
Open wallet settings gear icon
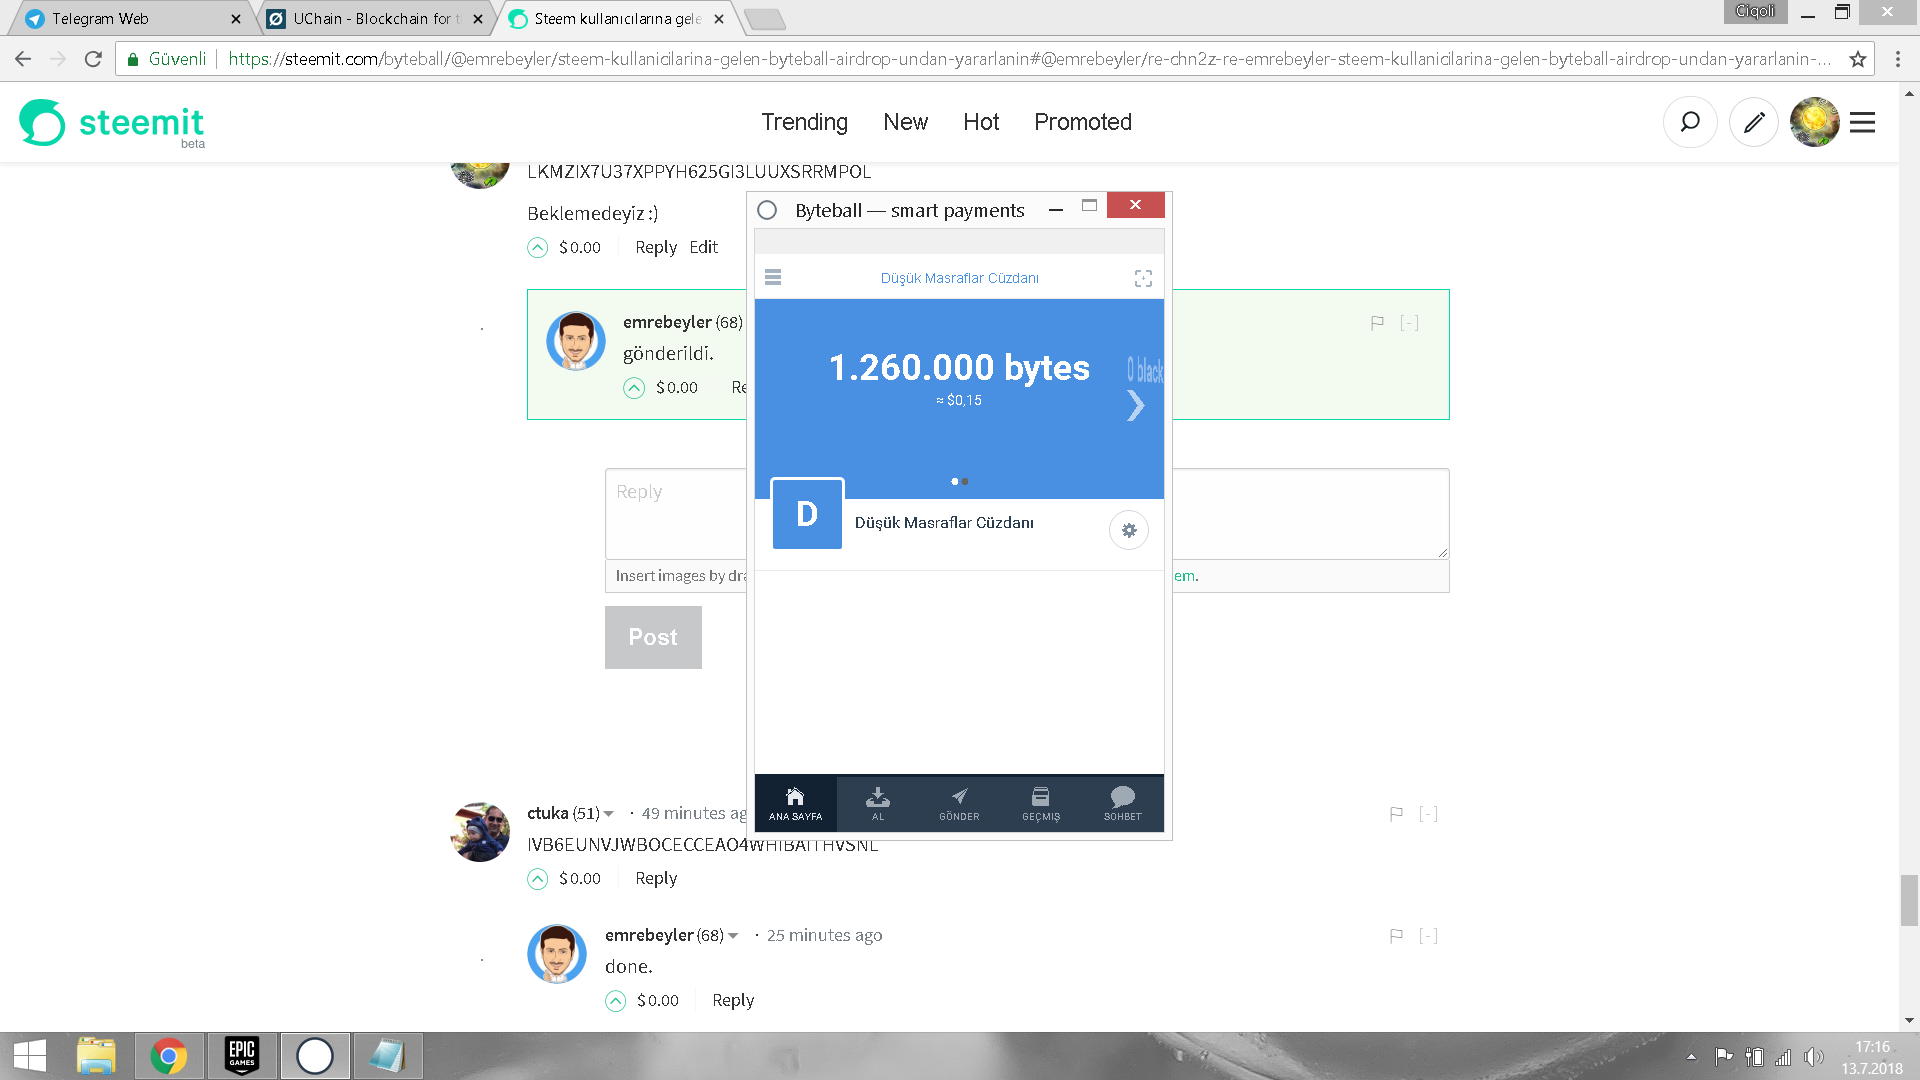[x=1129, y=530]
